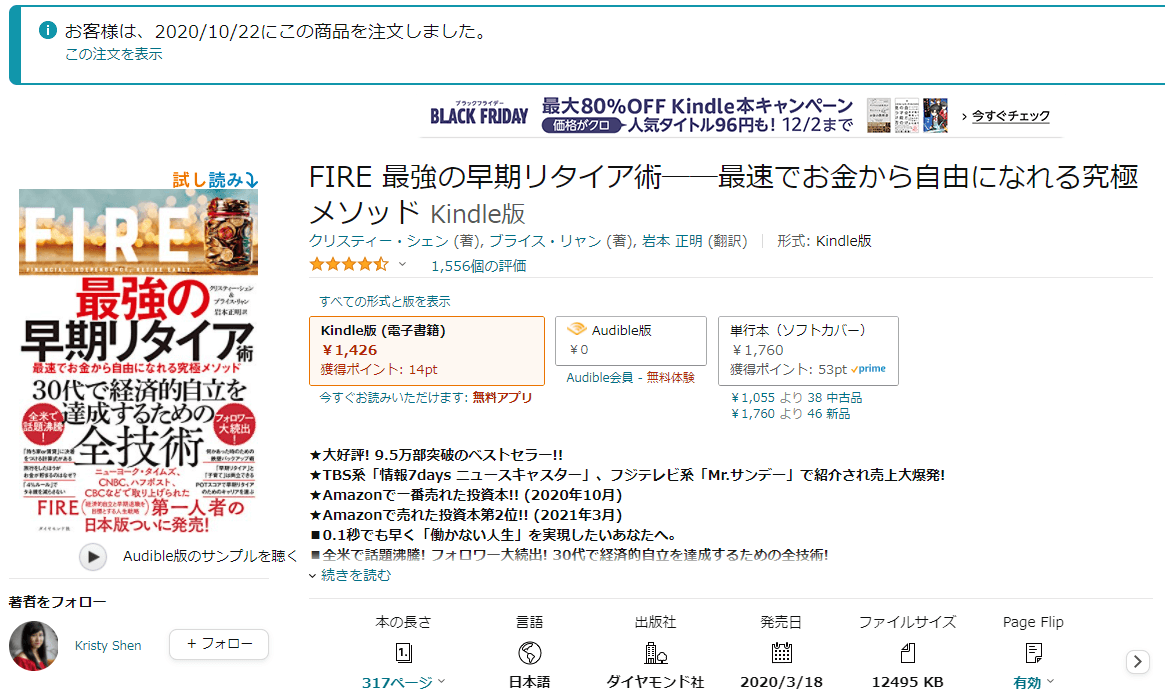Open author クリスティー・シェン link
This screenshot has width=1165, height=698.
(379, 241)
